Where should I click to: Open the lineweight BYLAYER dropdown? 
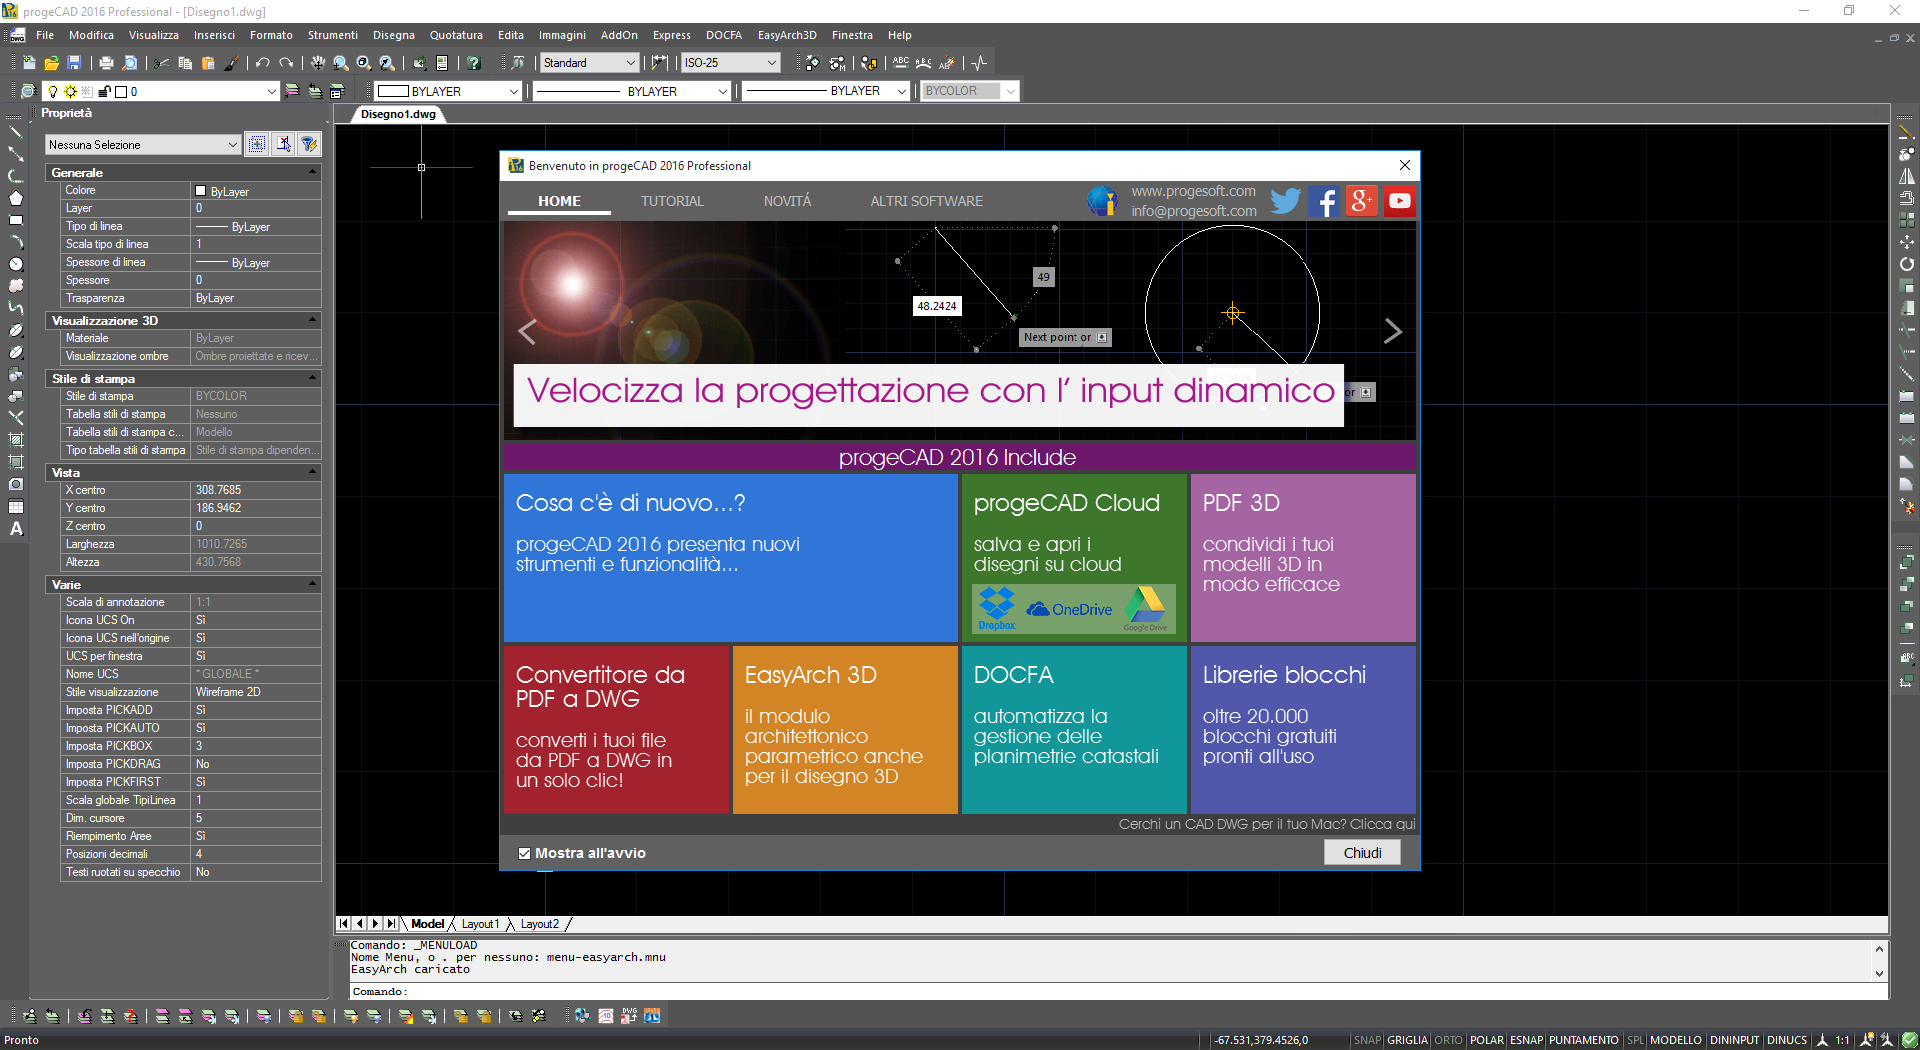click(826, 91)
